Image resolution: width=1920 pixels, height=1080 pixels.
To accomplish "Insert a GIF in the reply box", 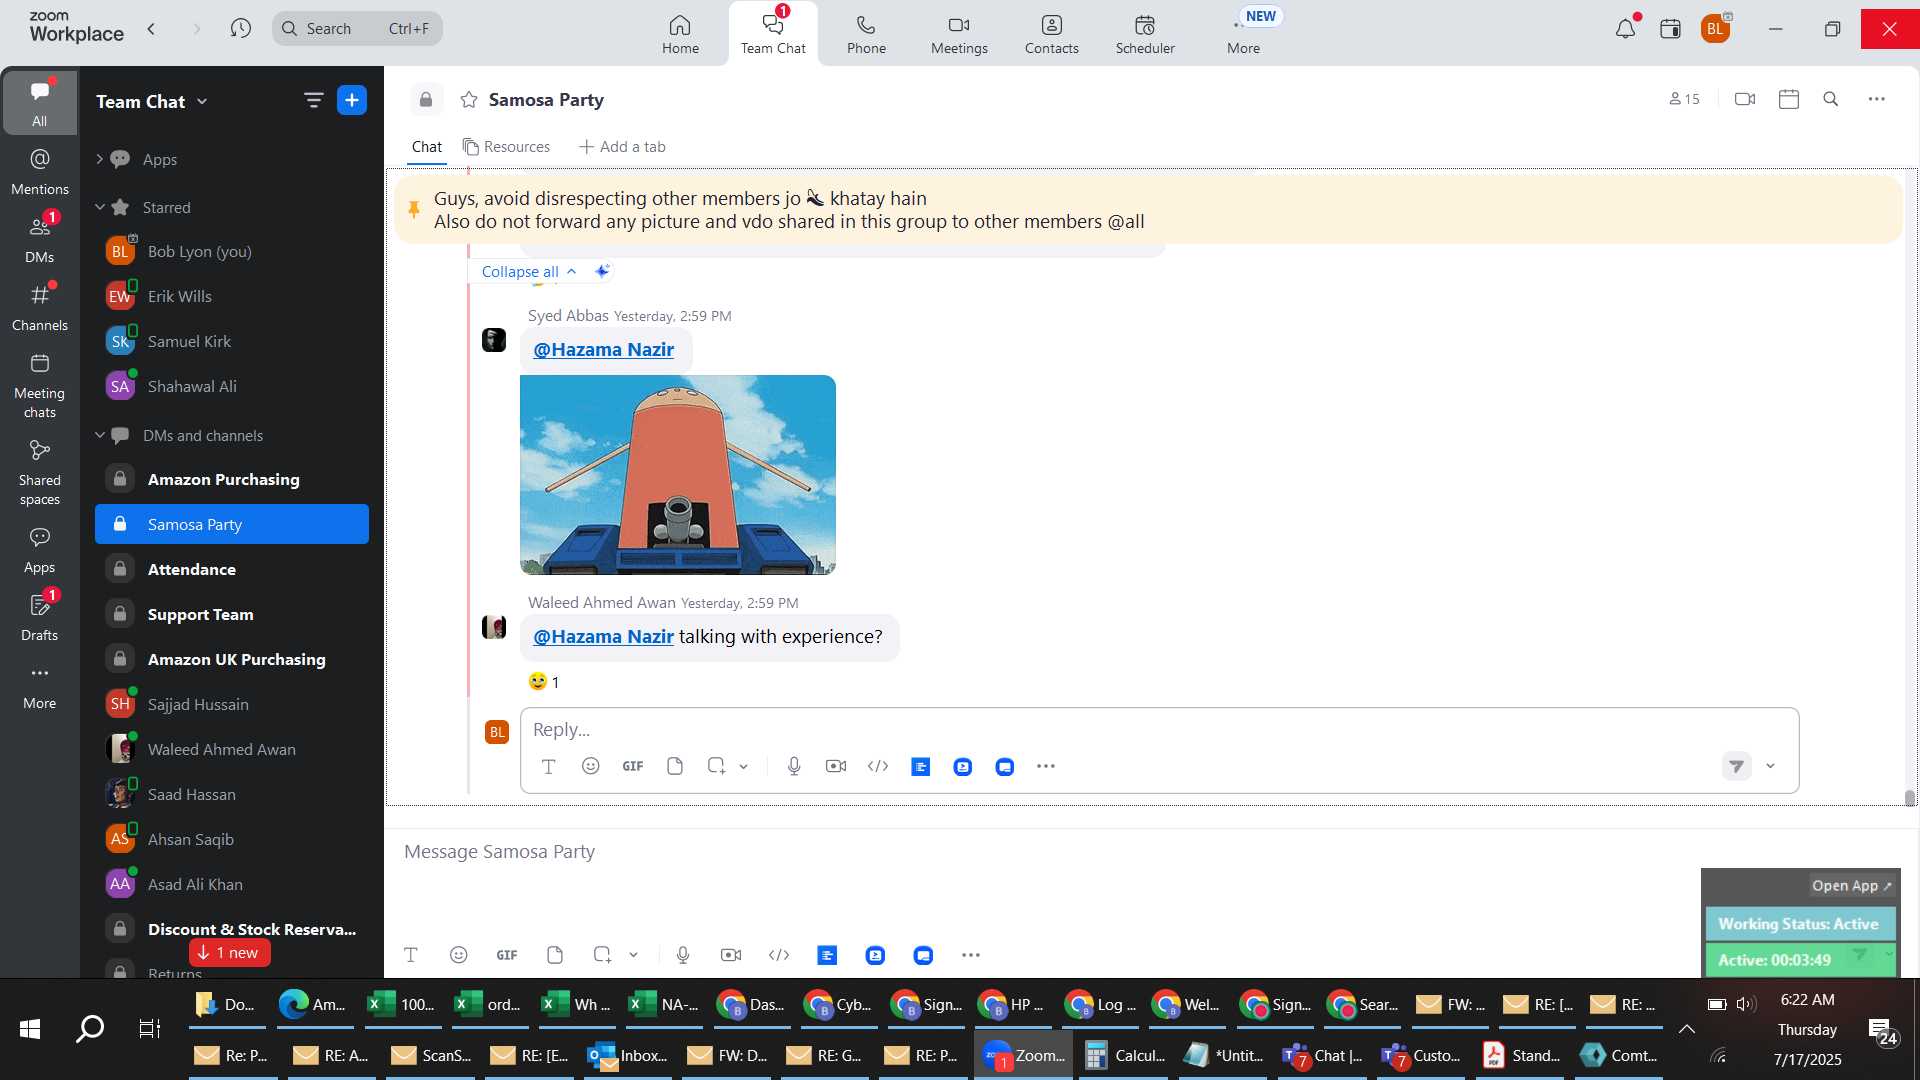I will [633, 766].
